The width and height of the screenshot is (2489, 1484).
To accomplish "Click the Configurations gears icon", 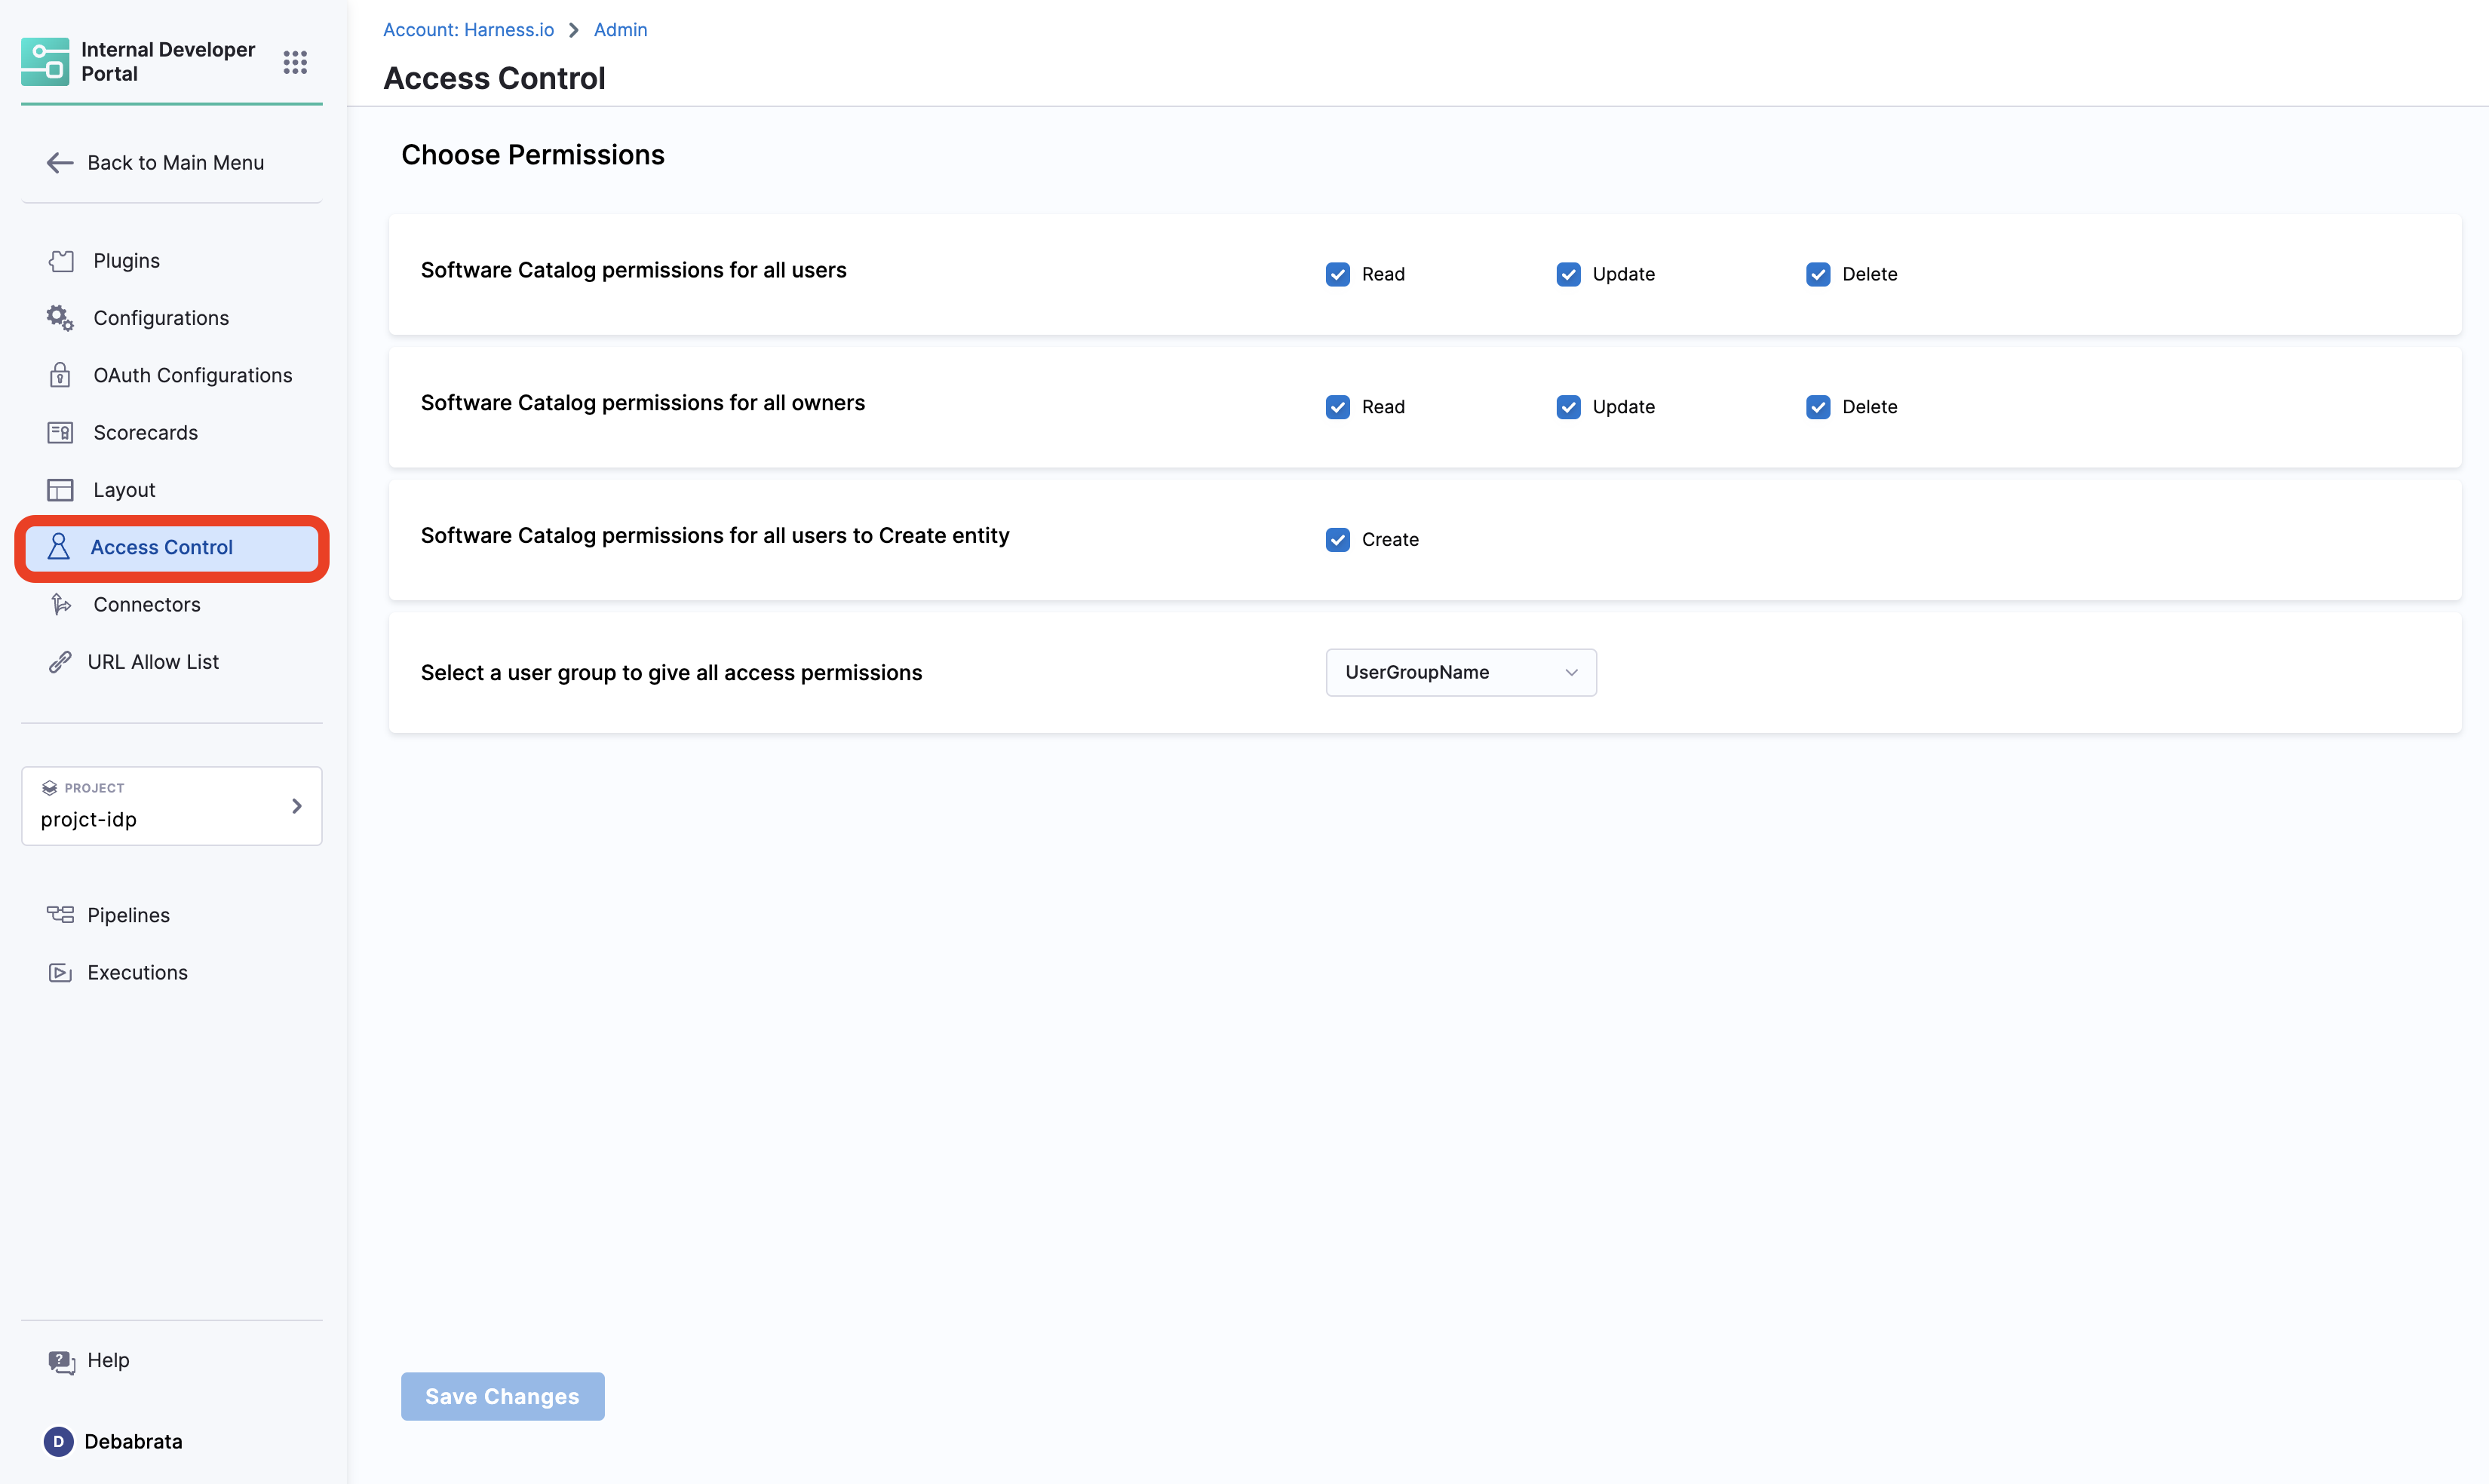I will (60, 318).
